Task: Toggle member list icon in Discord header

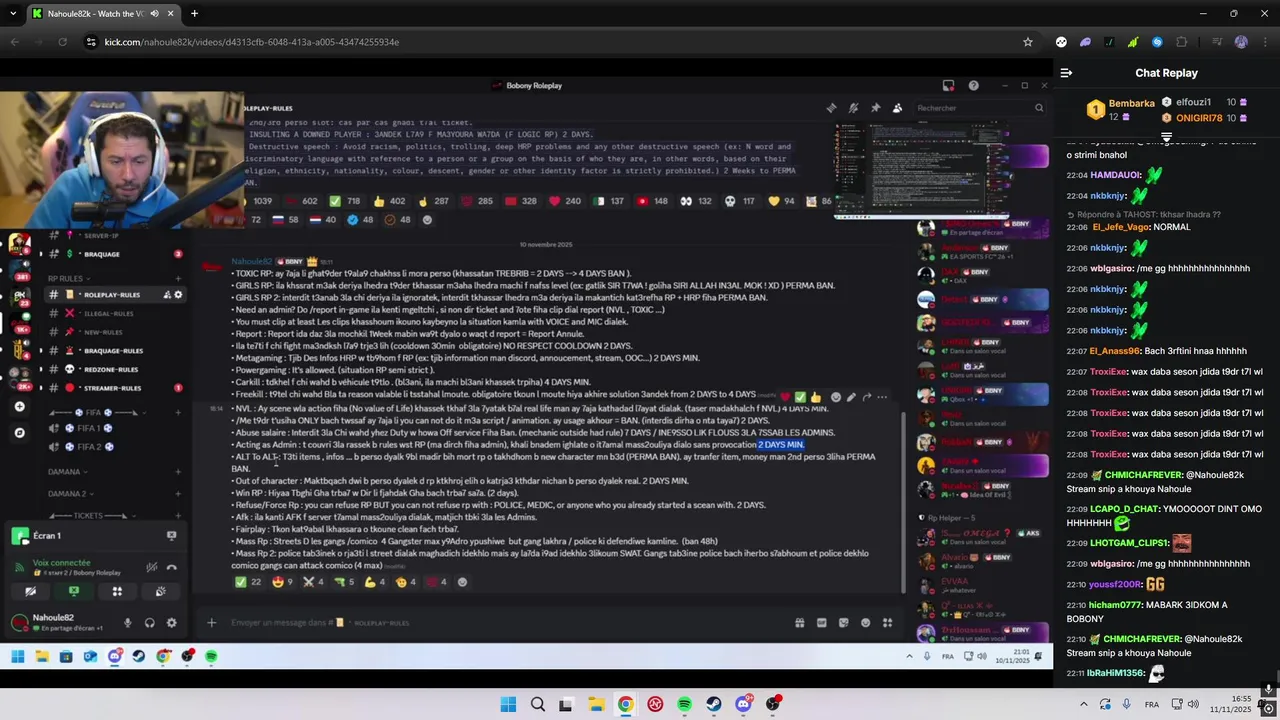Action: pyautogui.click(x=897, y=108)
